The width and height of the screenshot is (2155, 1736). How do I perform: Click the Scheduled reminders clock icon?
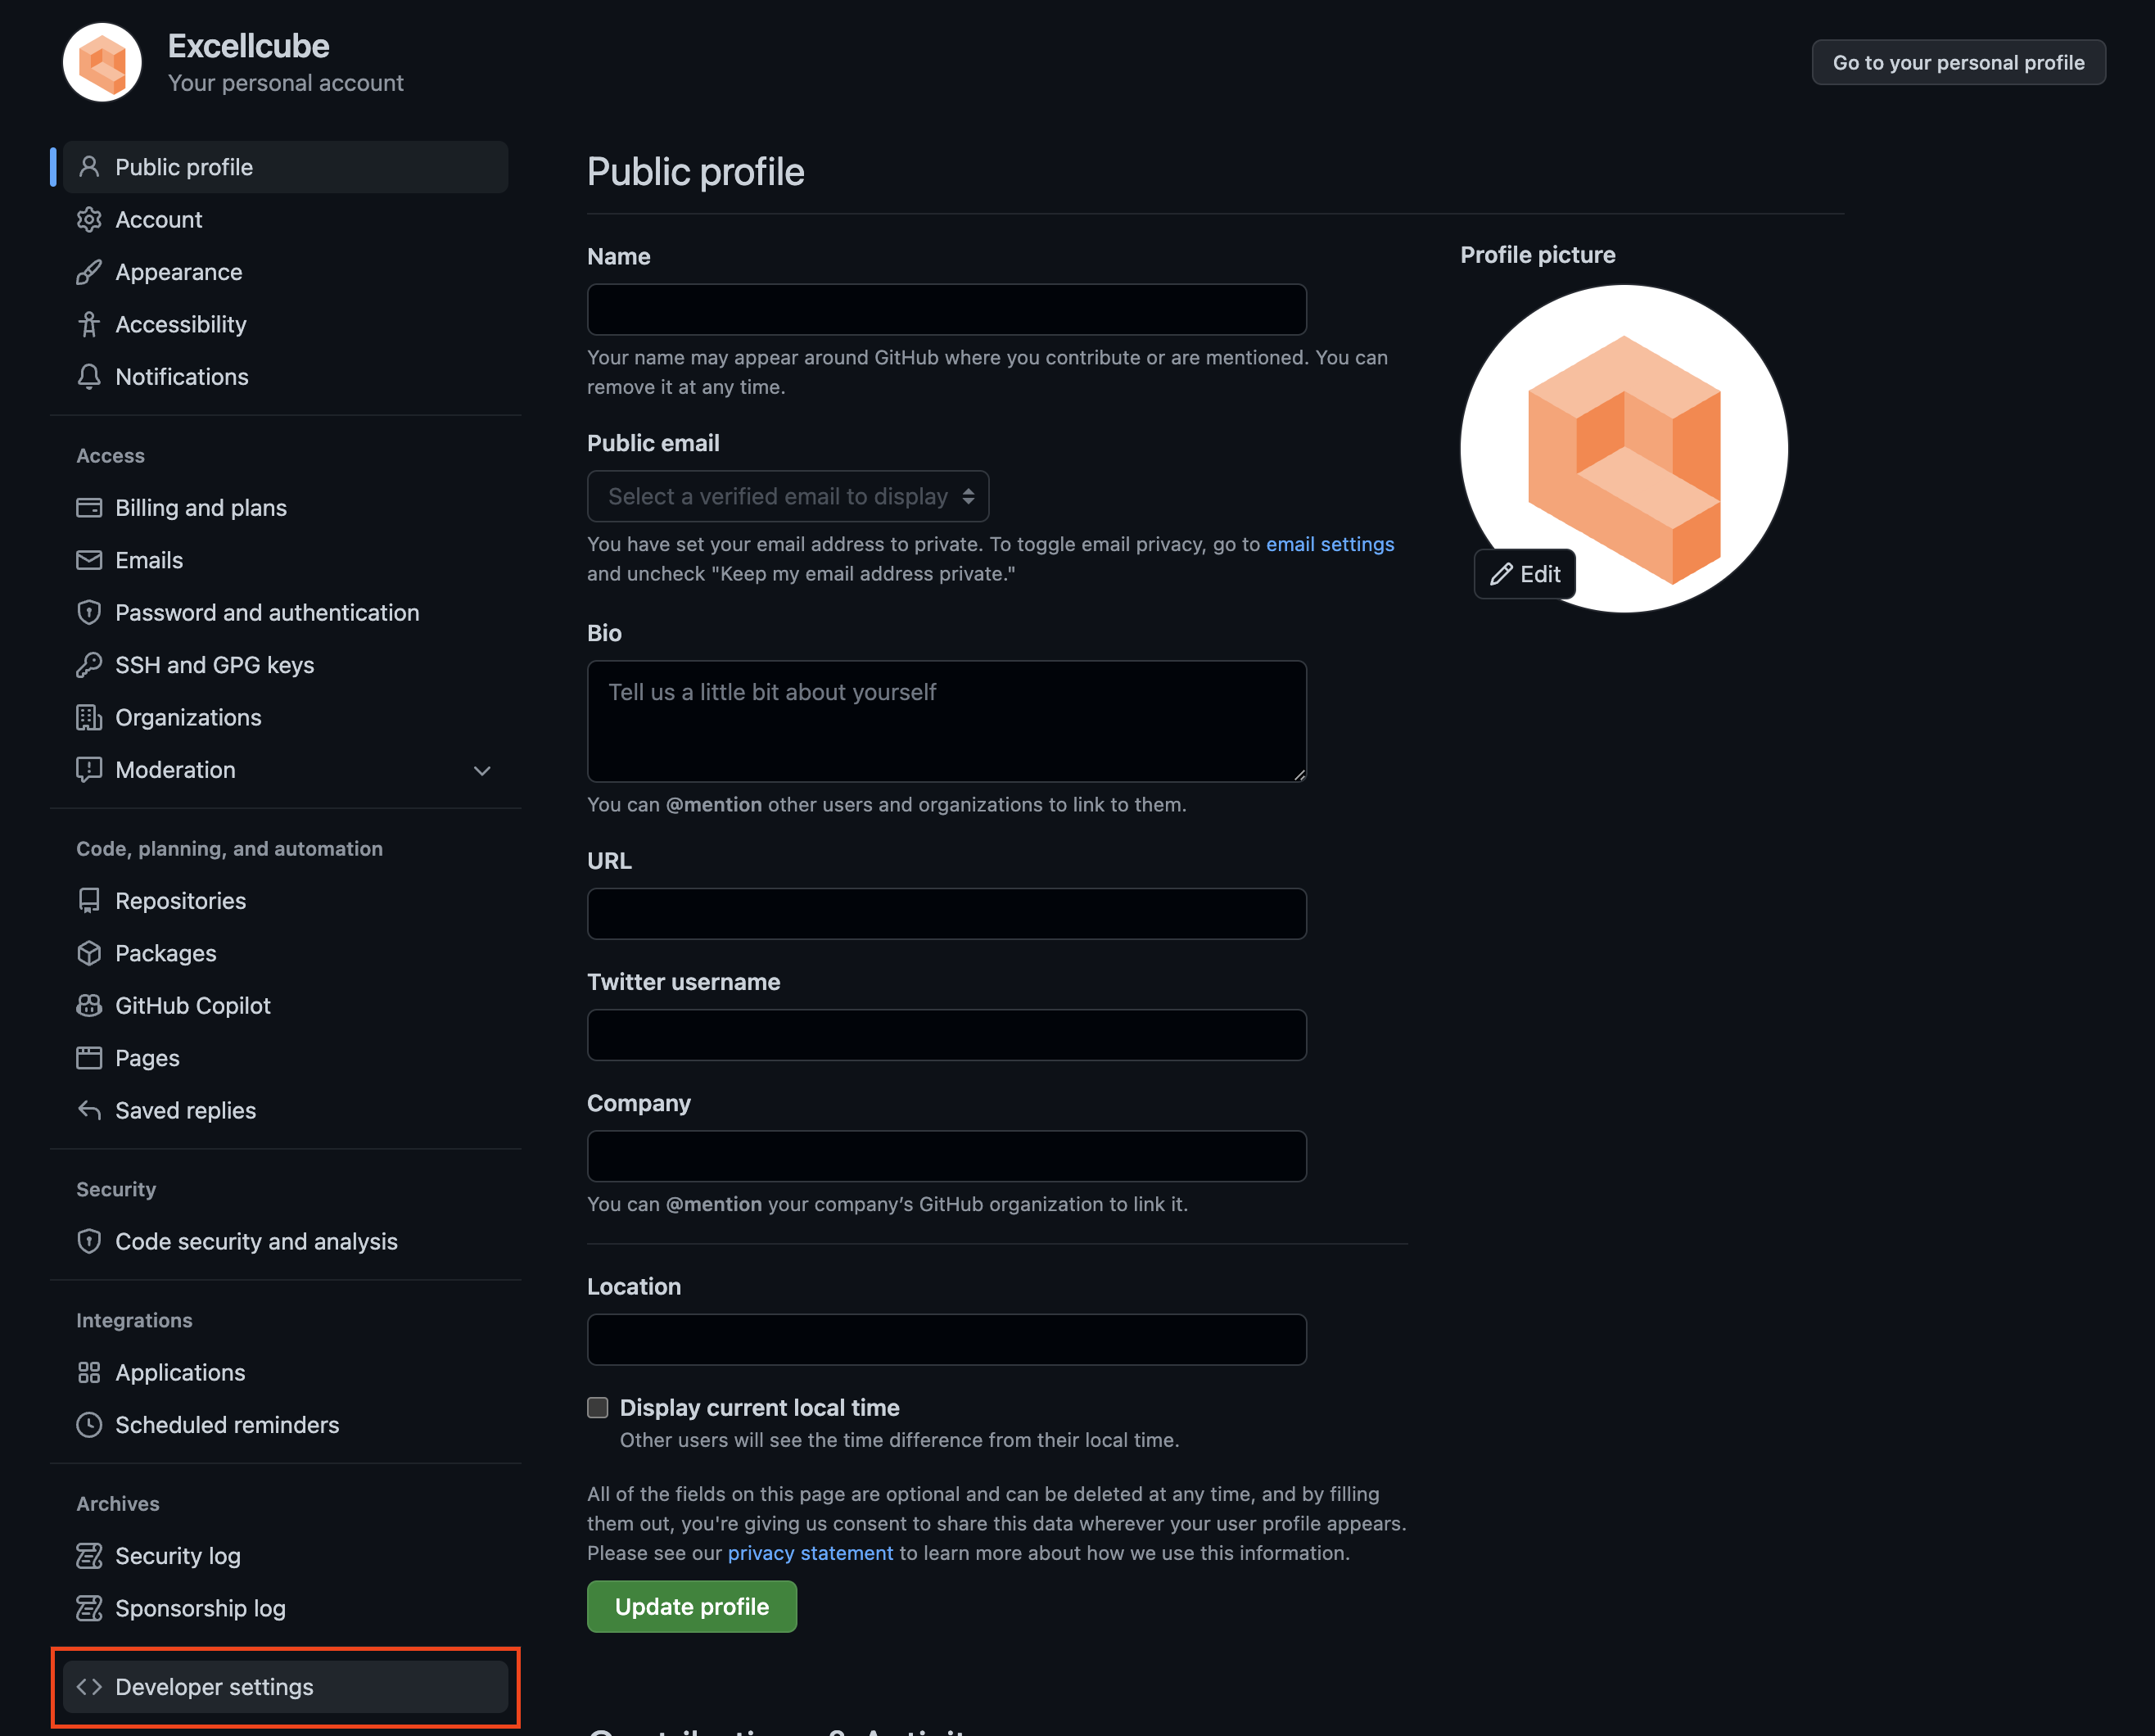(x=89, y=1425)
